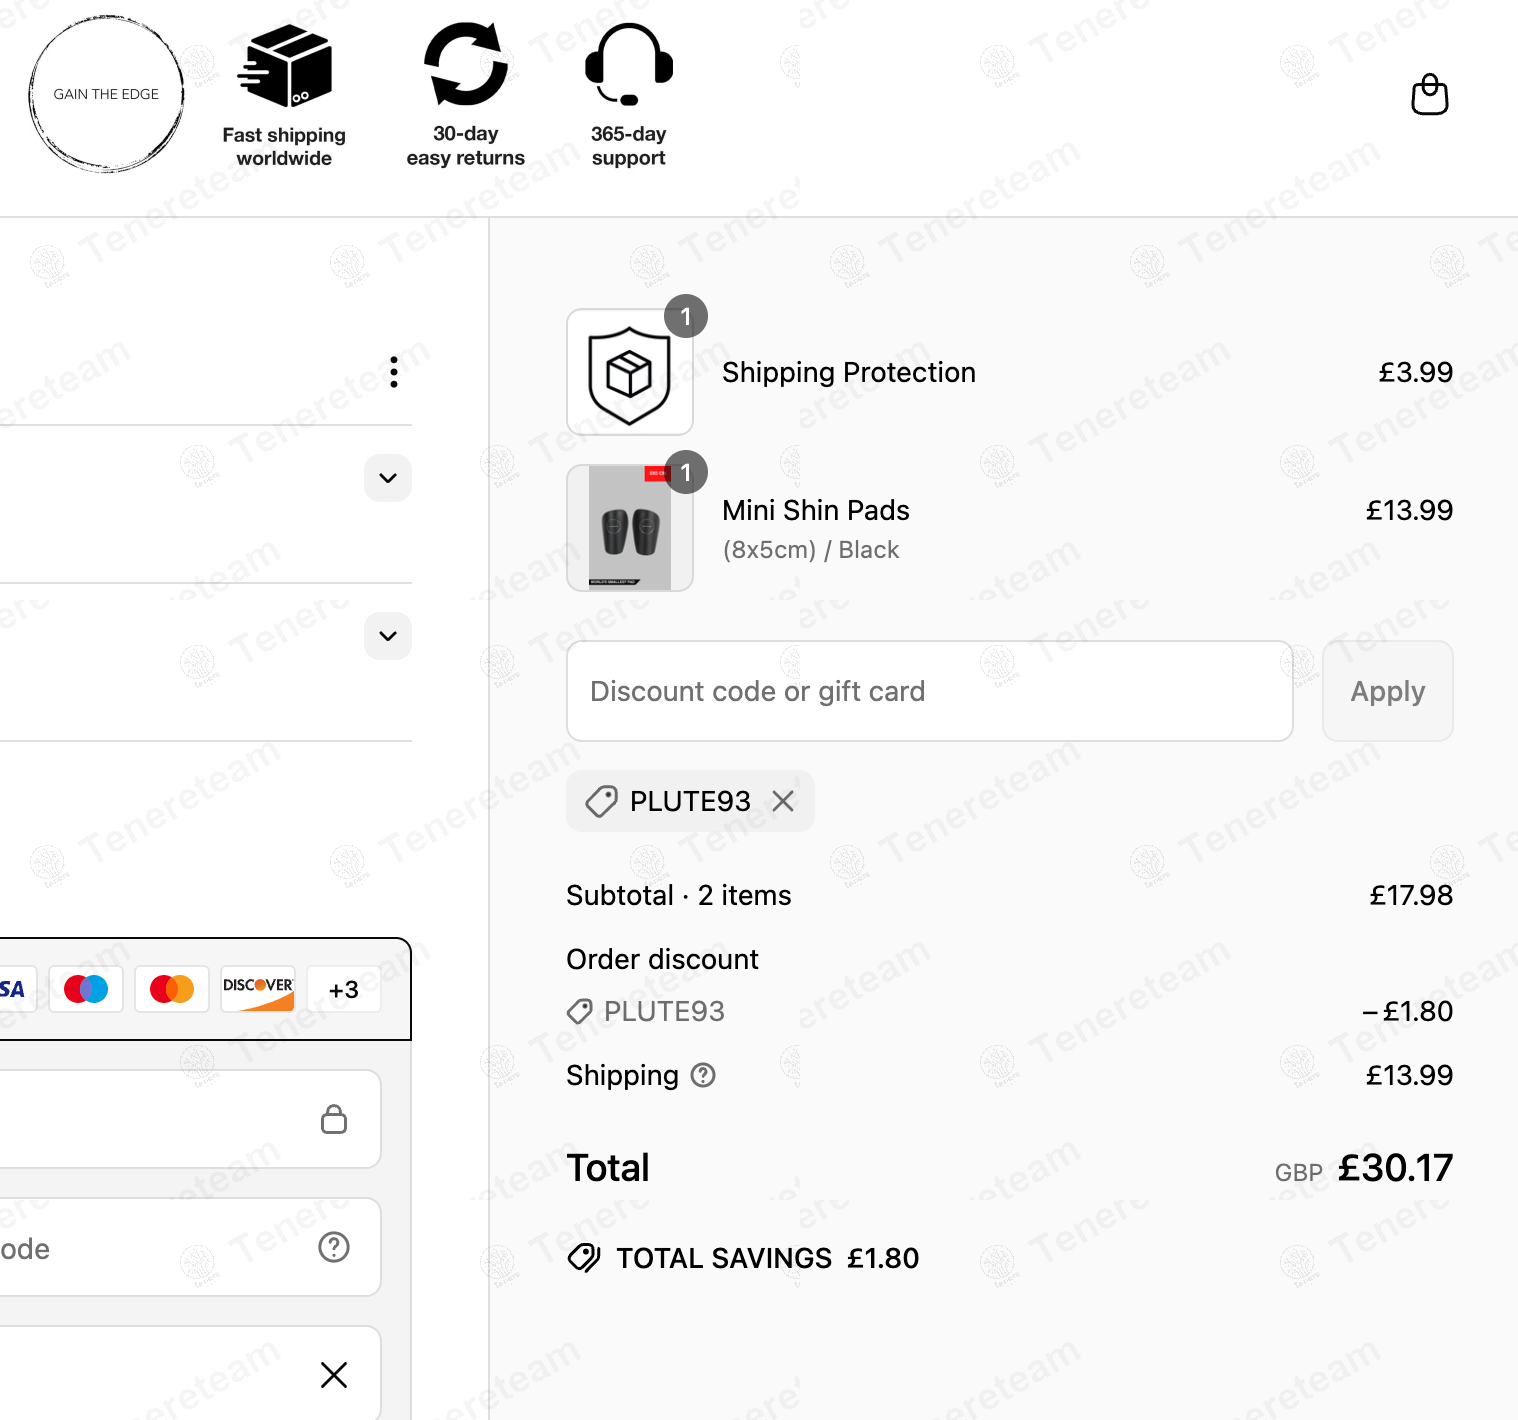Click the fast shipping worldwide box icon
Viewport: 1518px width, 1420px height.
point(285,66)
